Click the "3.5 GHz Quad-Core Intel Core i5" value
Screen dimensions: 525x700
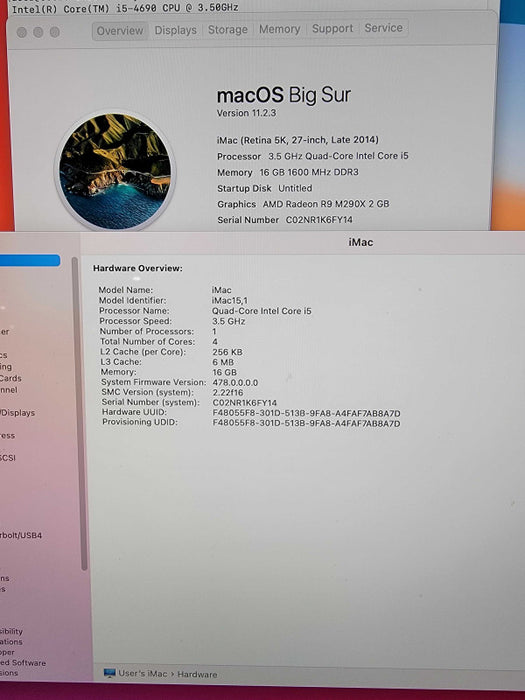[x=338, y=156]
